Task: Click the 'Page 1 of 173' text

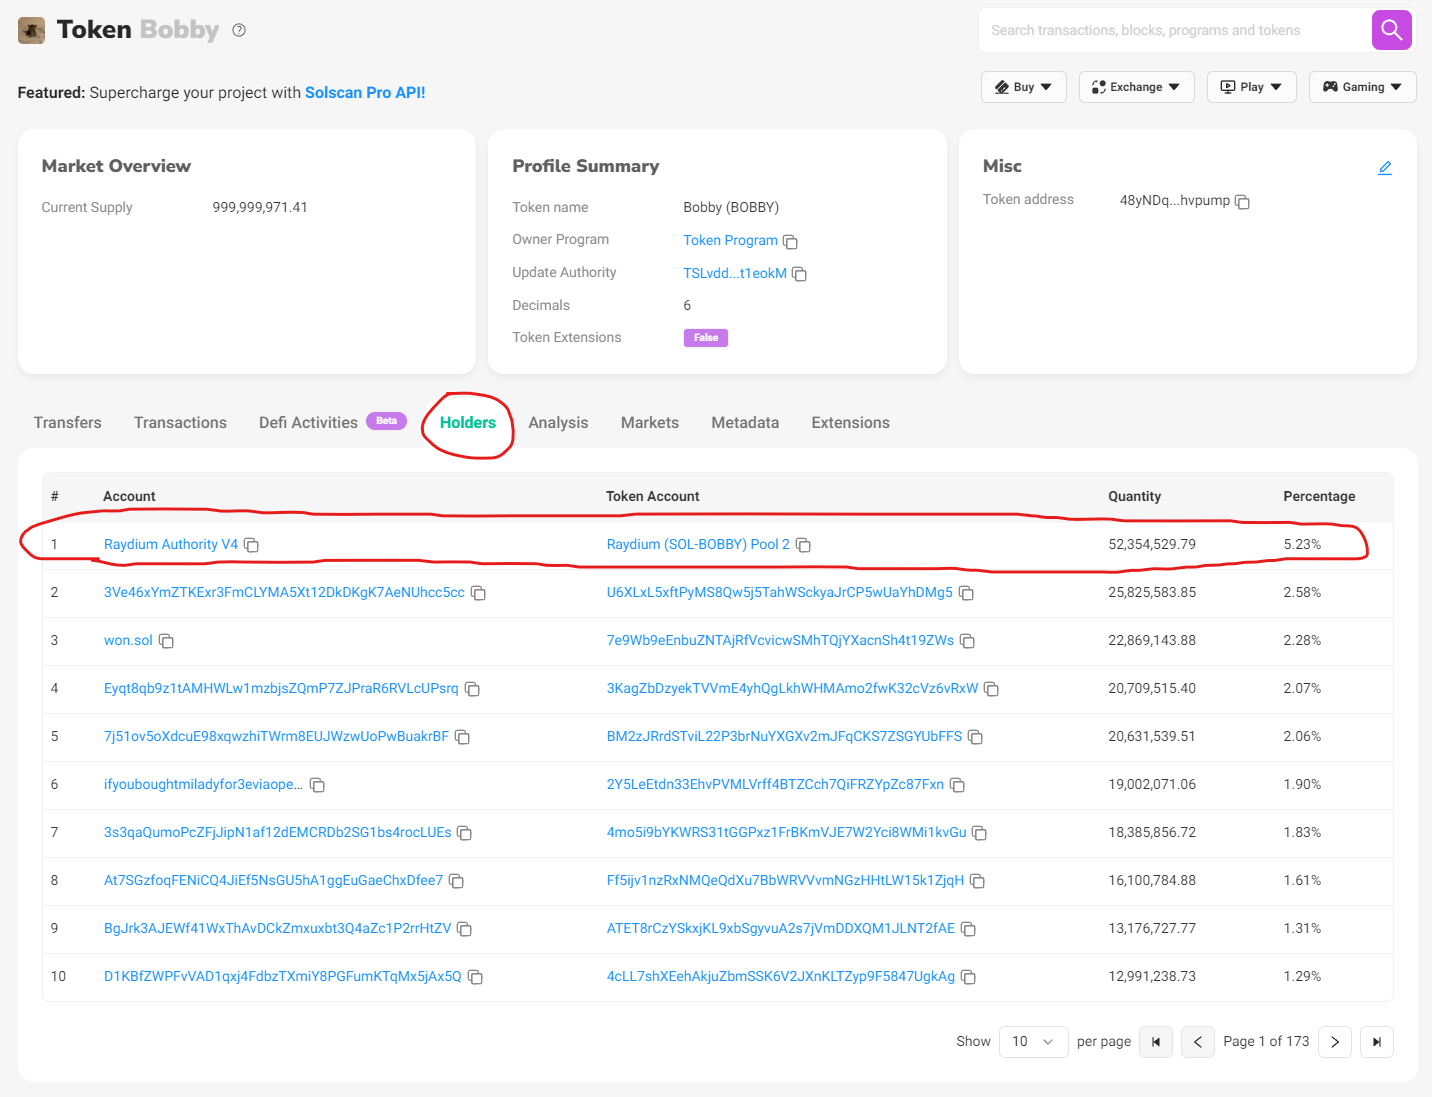Action: [1266, 1042]
